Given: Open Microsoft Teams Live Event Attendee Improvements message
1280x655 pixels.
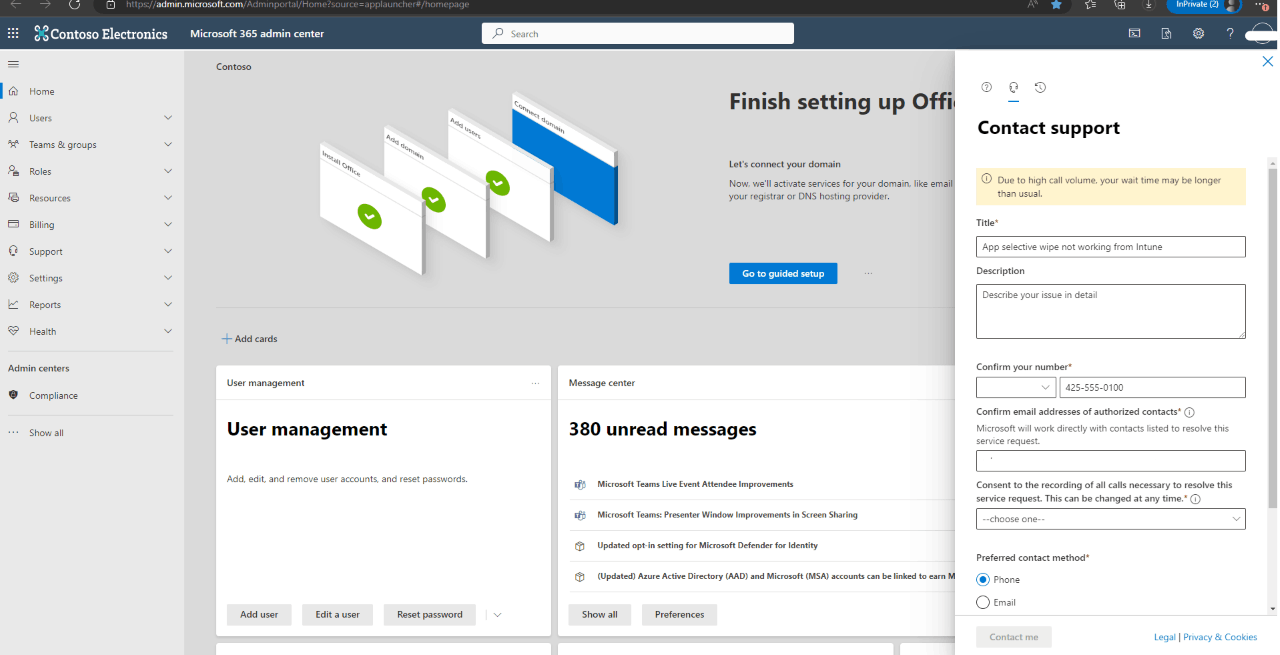Looking at the screenshot, I should point(695,484).
